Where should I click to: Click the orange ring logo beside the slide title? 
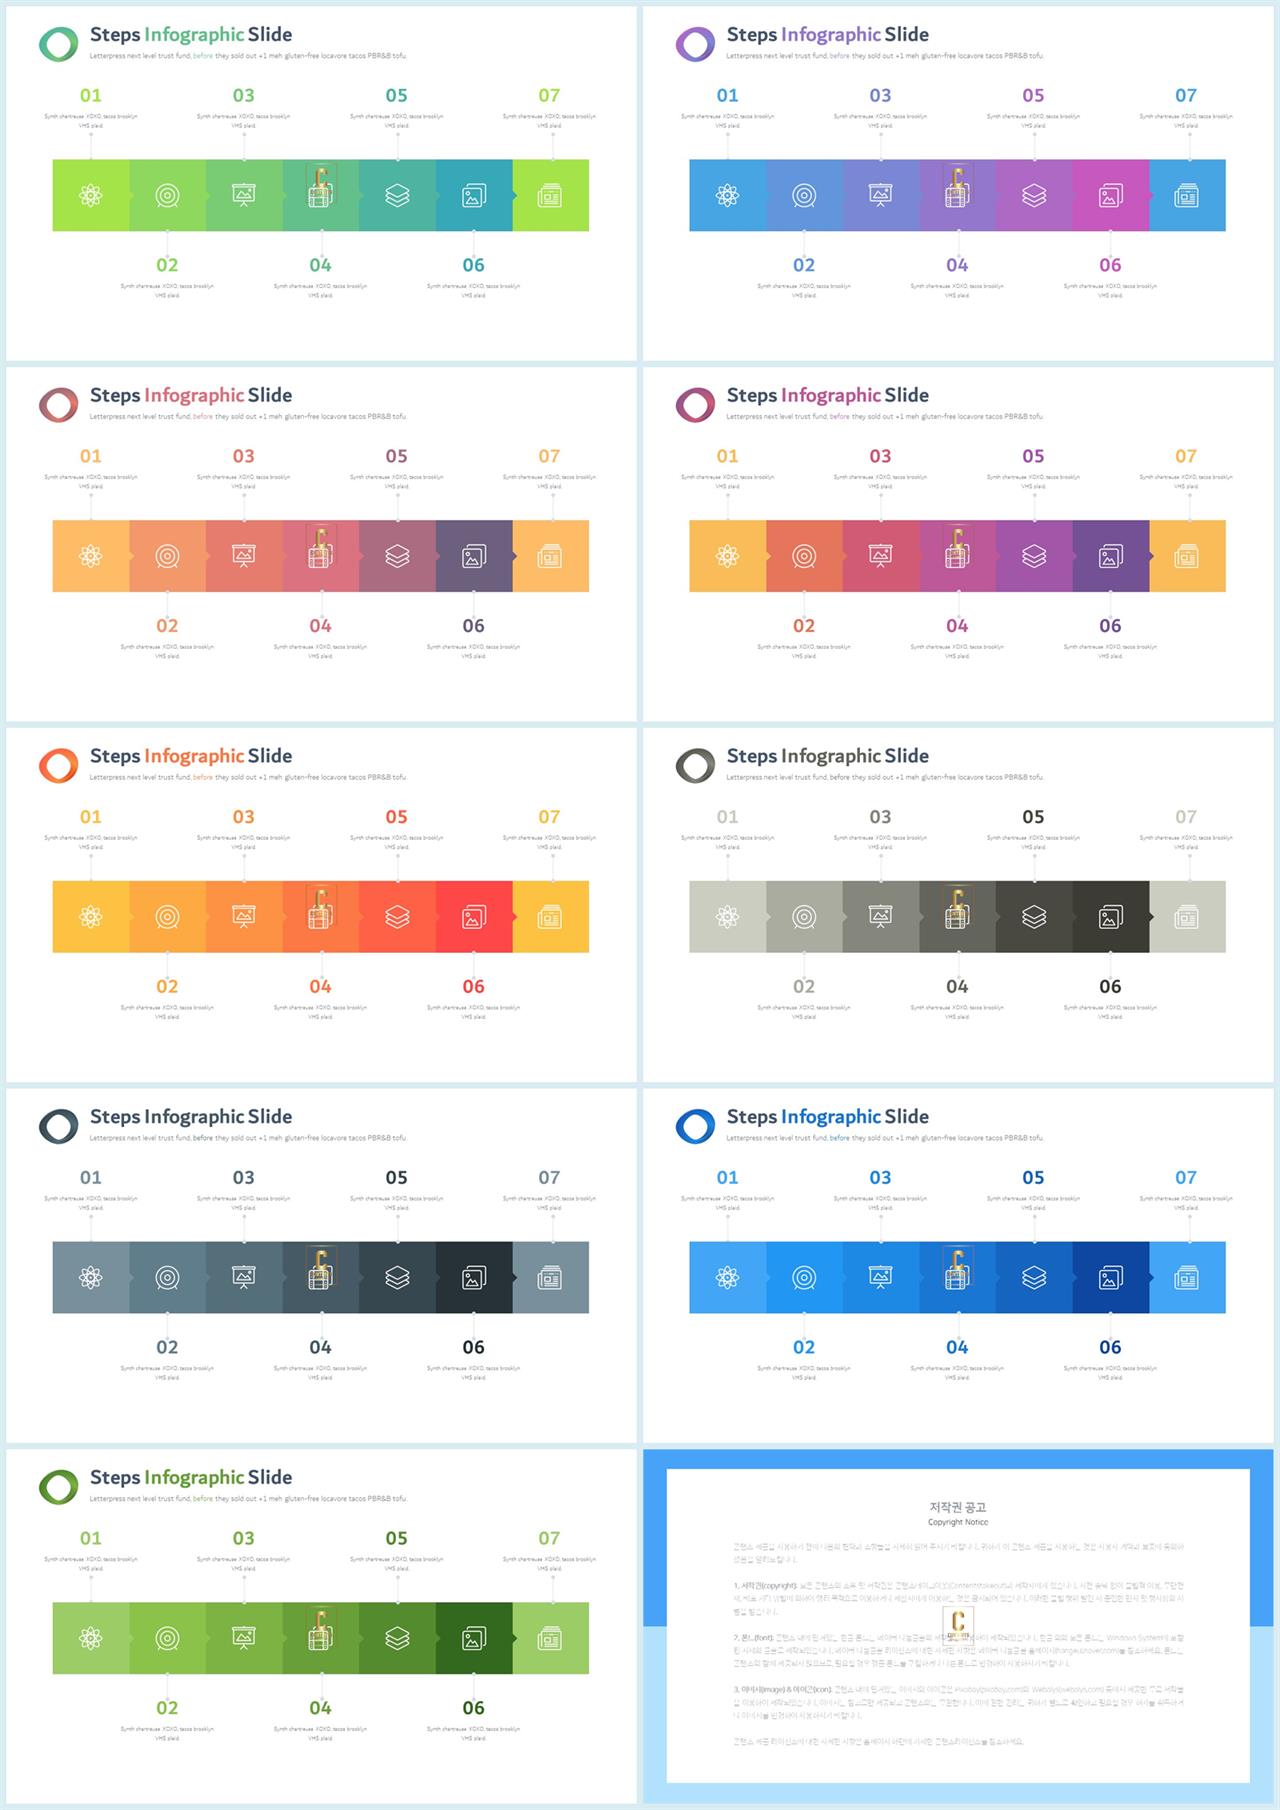coord(58,765)
